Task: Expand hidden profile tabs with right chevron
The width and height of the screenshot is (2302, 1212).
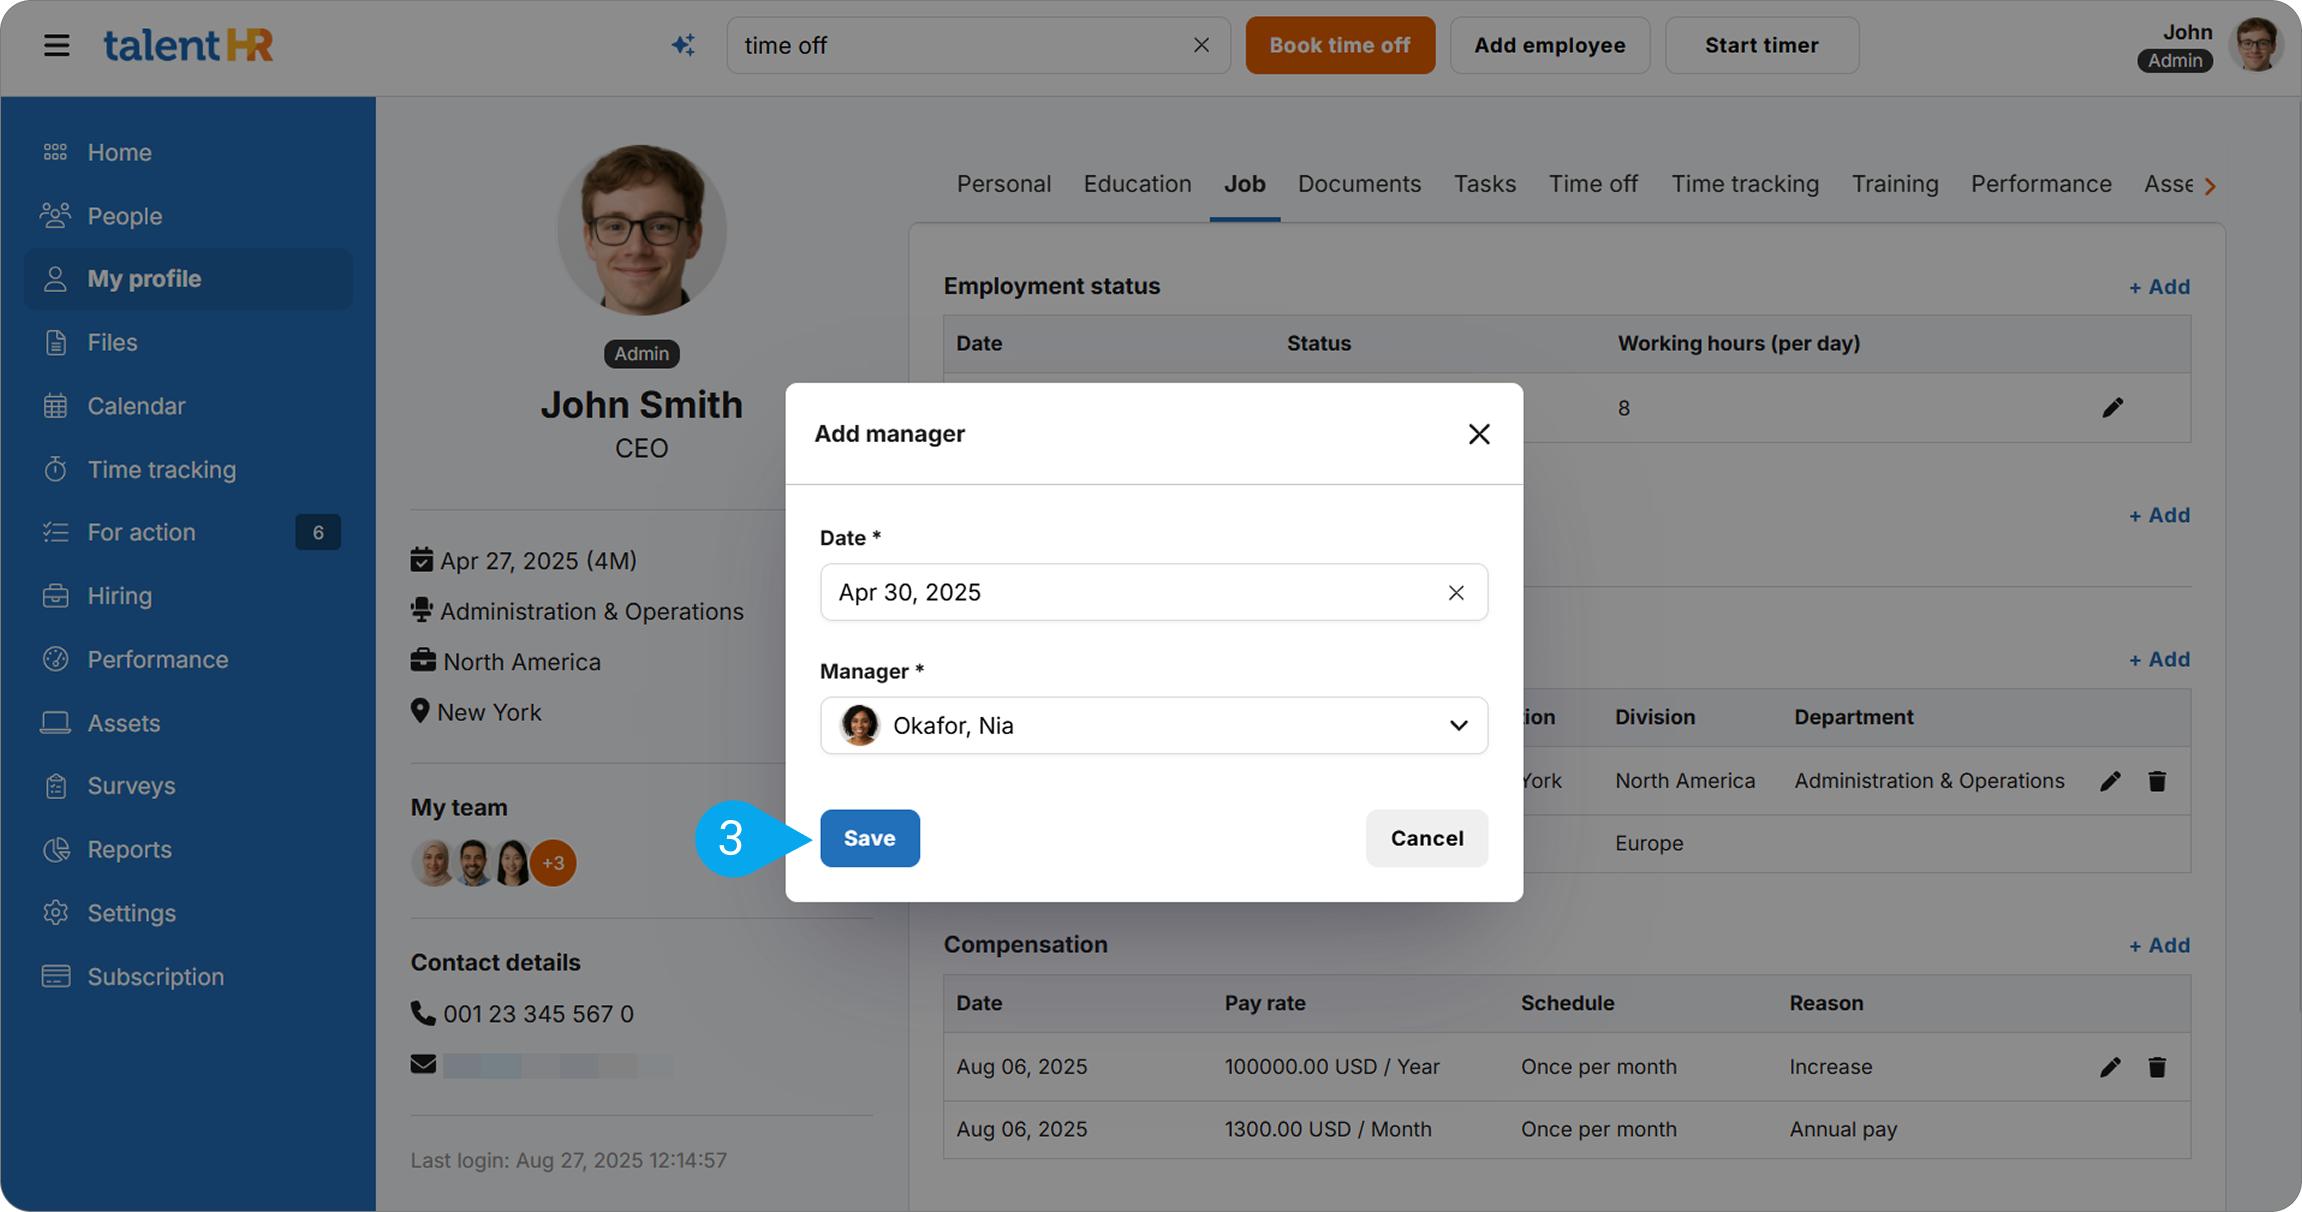Action: point(2210,185)
